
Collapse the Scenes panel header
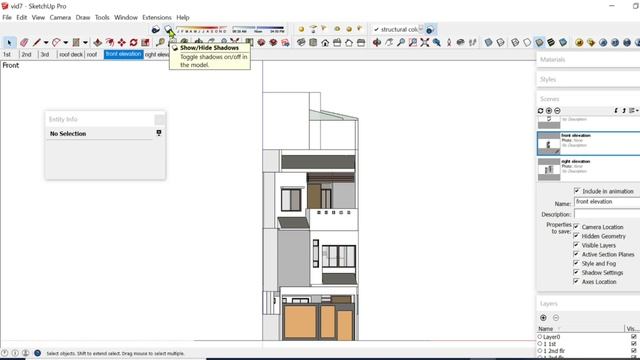click(588, 99)
